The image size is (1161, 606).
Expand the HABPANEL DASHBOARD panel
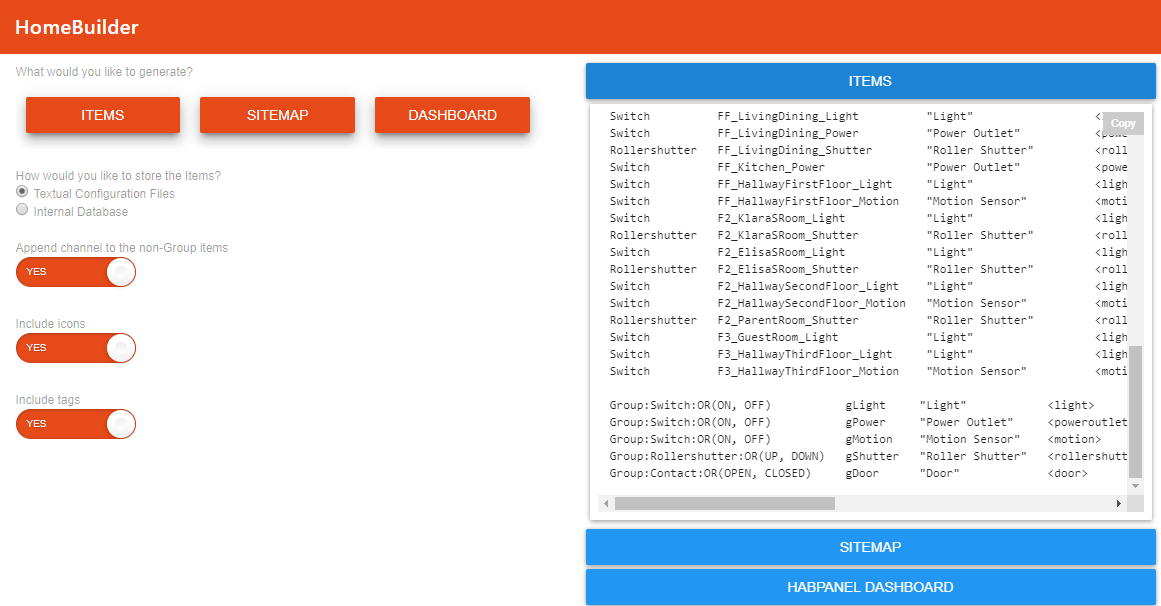point(870,587)
